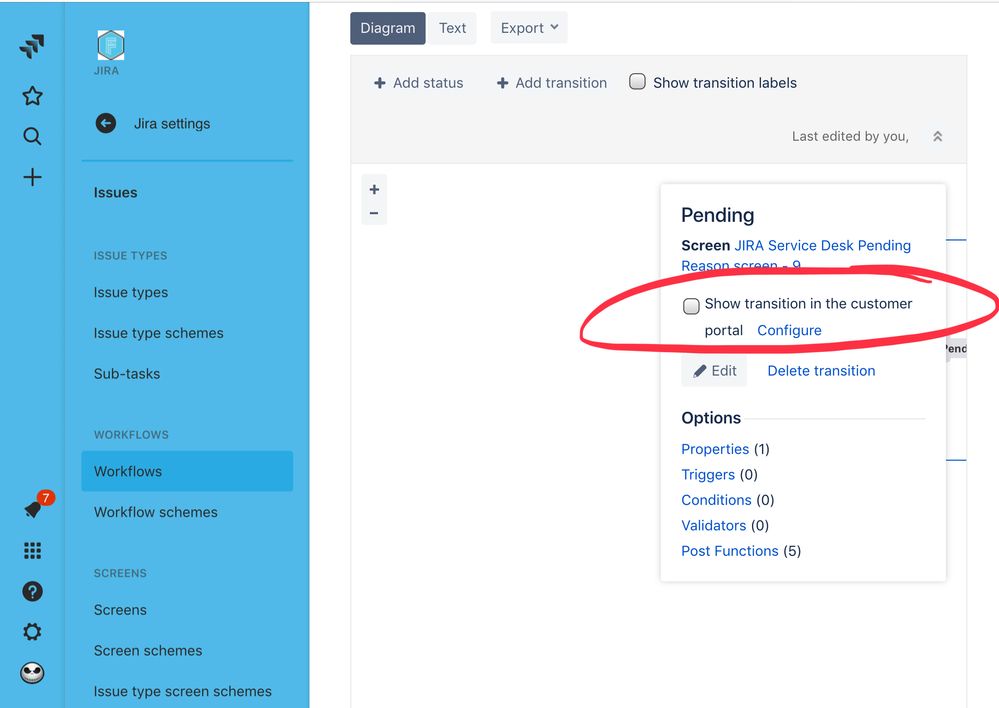Create new item with the plus icon

point(32,177)
